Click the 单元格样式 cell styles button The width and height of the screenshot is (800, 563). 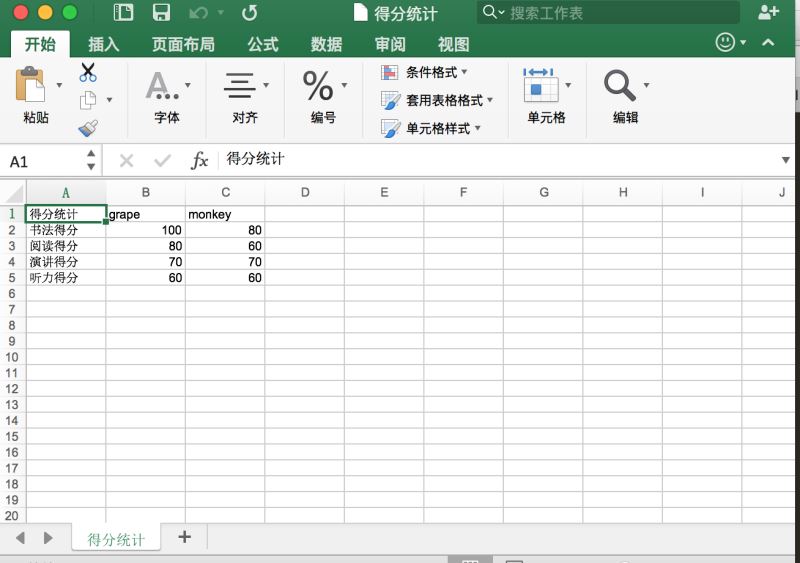tap(431, 128)
